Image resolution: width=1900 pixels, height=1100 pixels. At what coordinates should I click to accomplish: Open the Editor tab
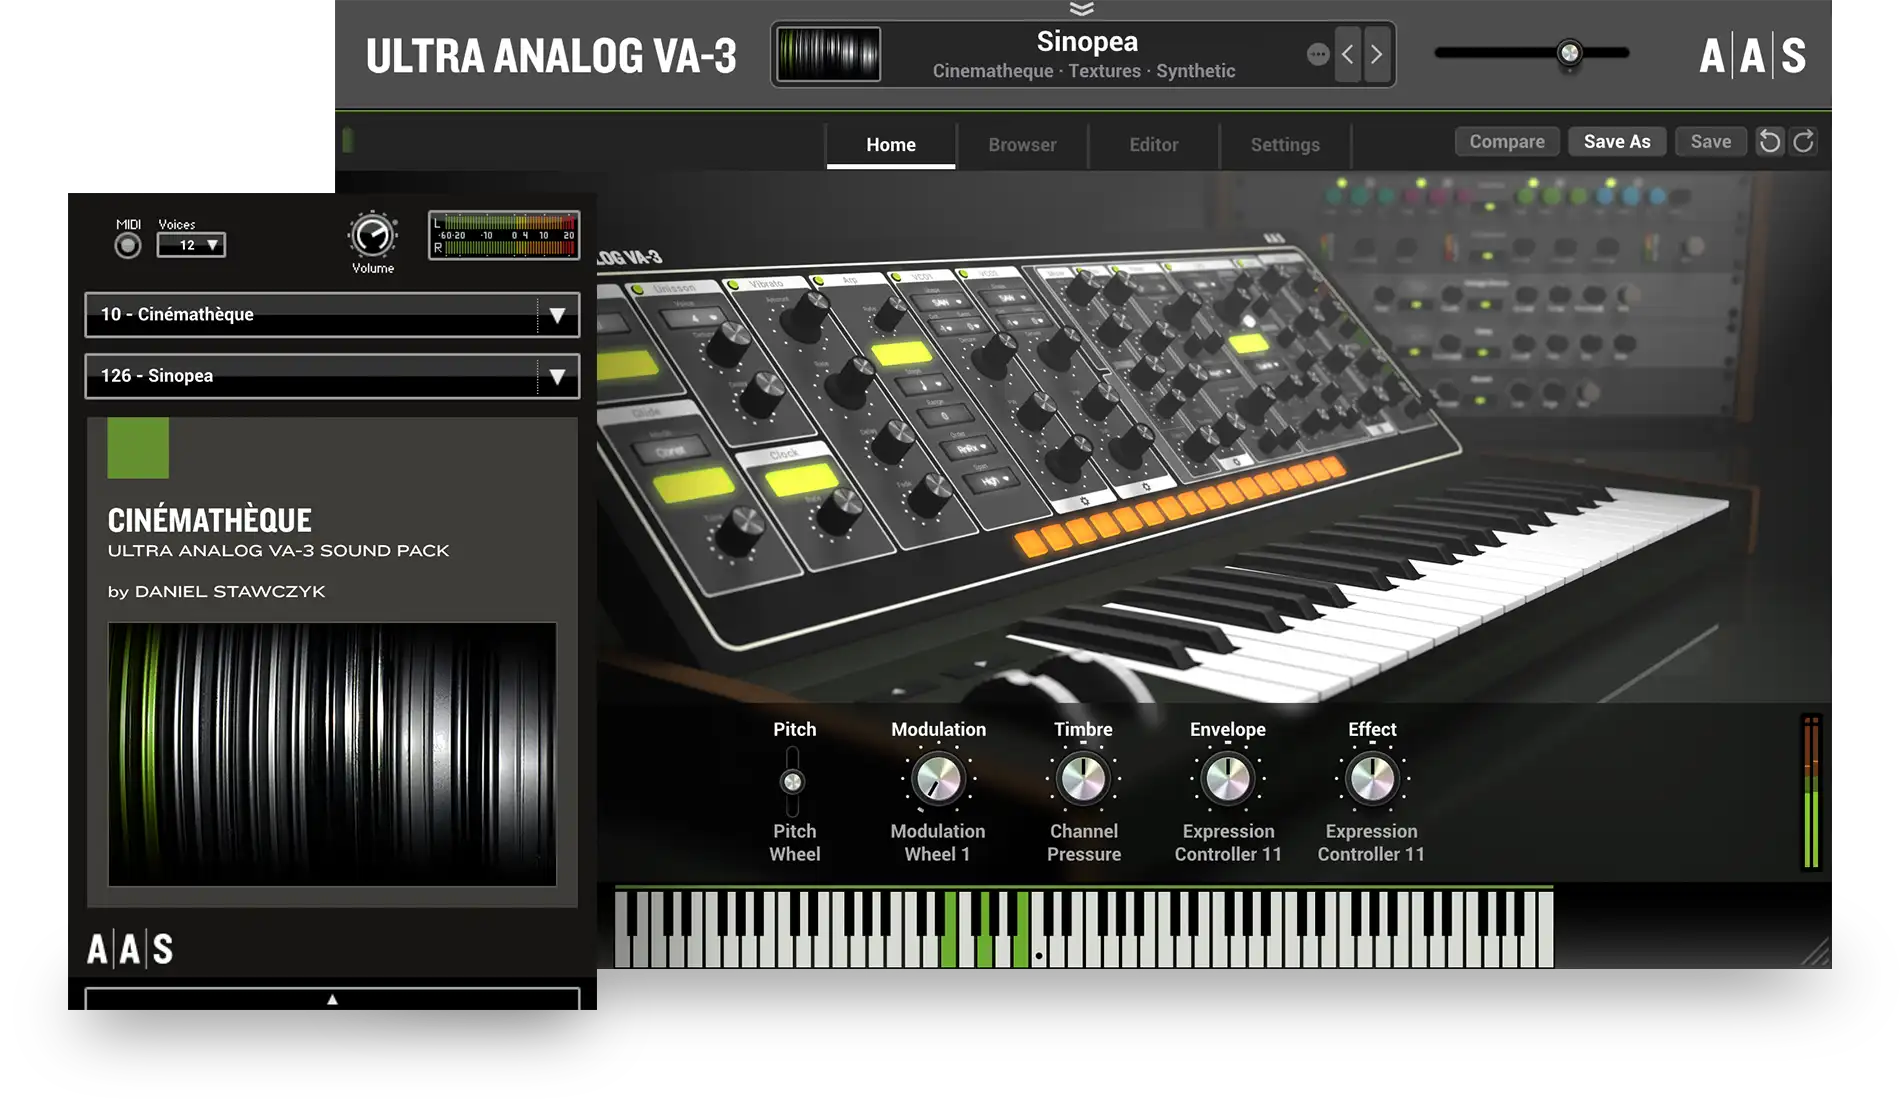coord(1153,145)
